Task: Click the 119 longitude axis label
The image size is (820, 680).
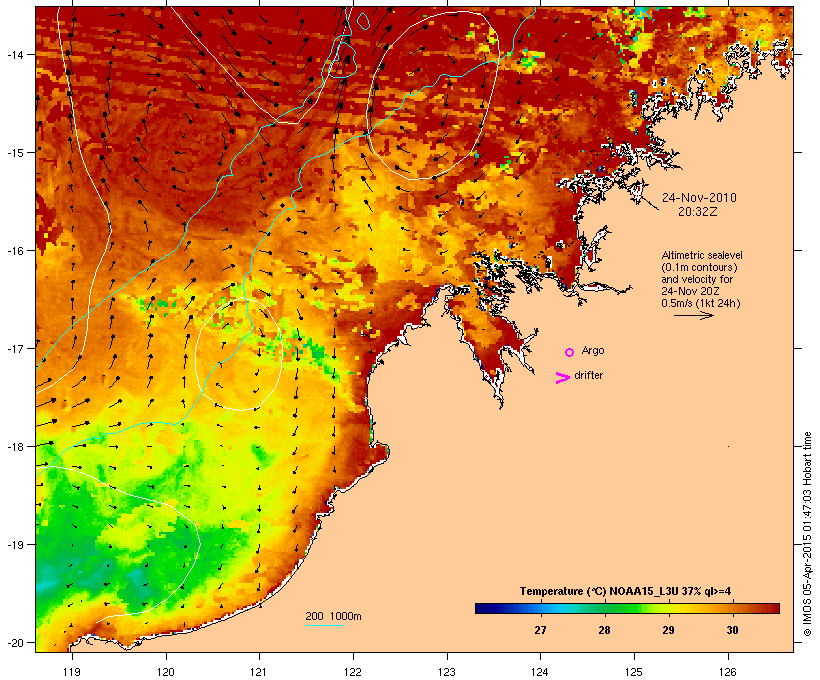Action: 72,672
